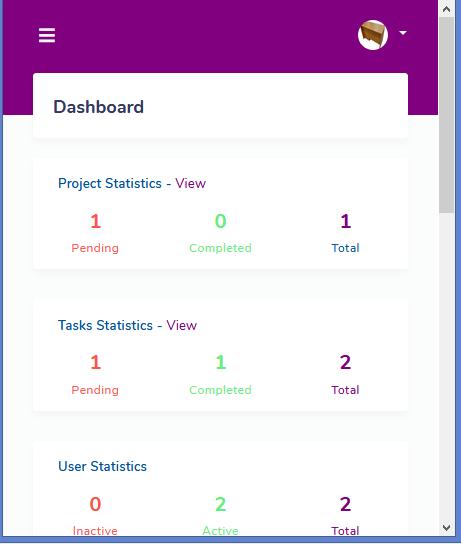Open View link beside Tasks Statistics

pos(181,325)
